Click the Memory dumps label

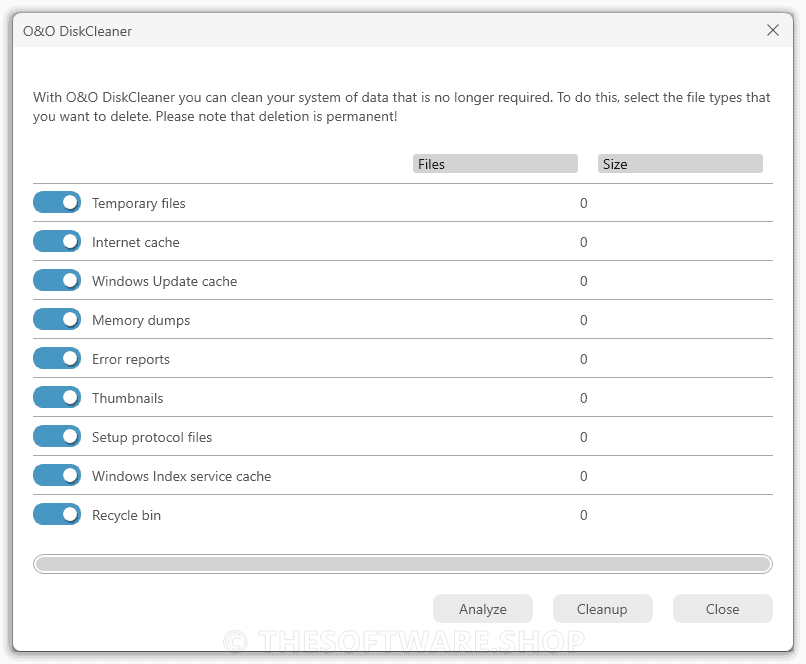[141, 321]
